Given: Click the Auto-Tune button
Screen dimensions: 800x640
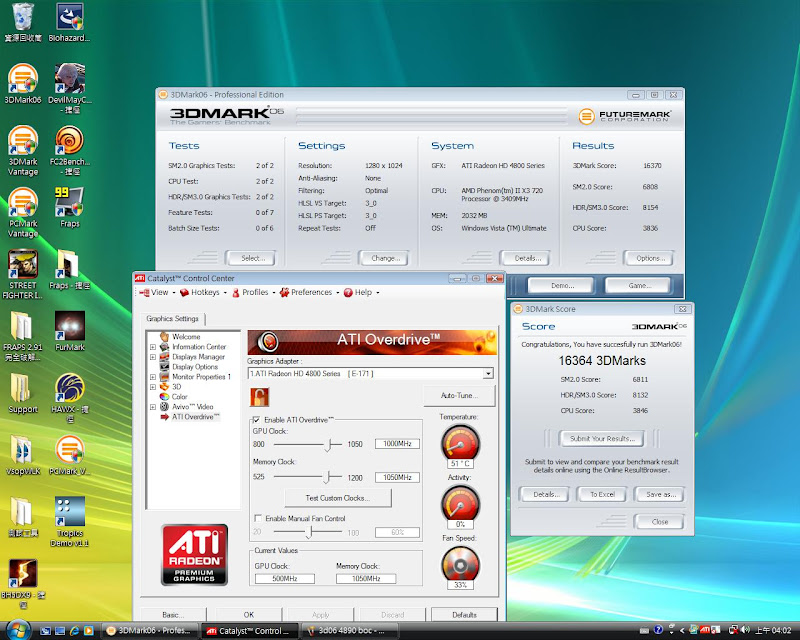Looking at the screenshot, I should (459, 396).
